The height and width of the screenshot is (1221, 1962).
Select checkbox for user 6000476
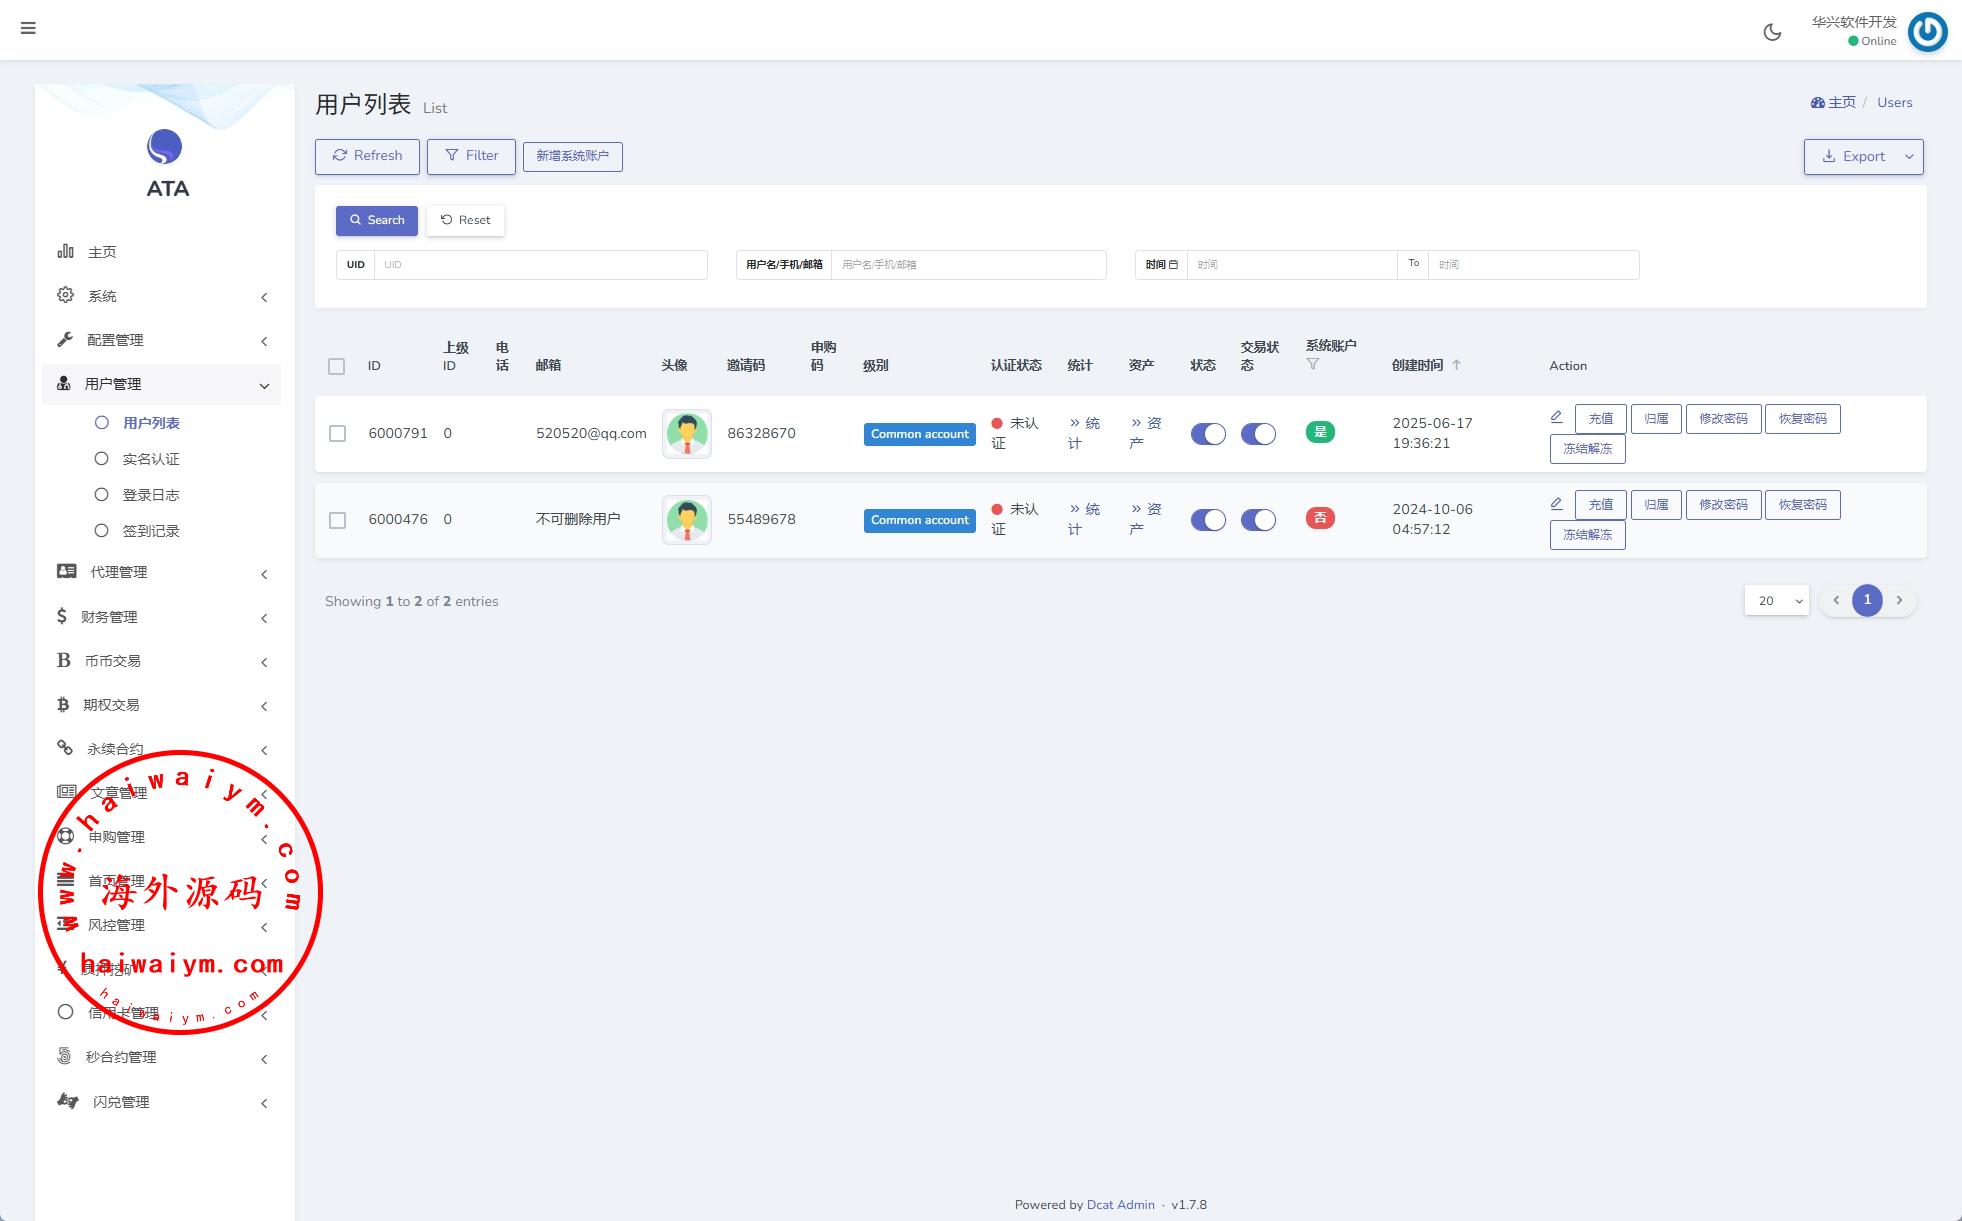[337, 520]
